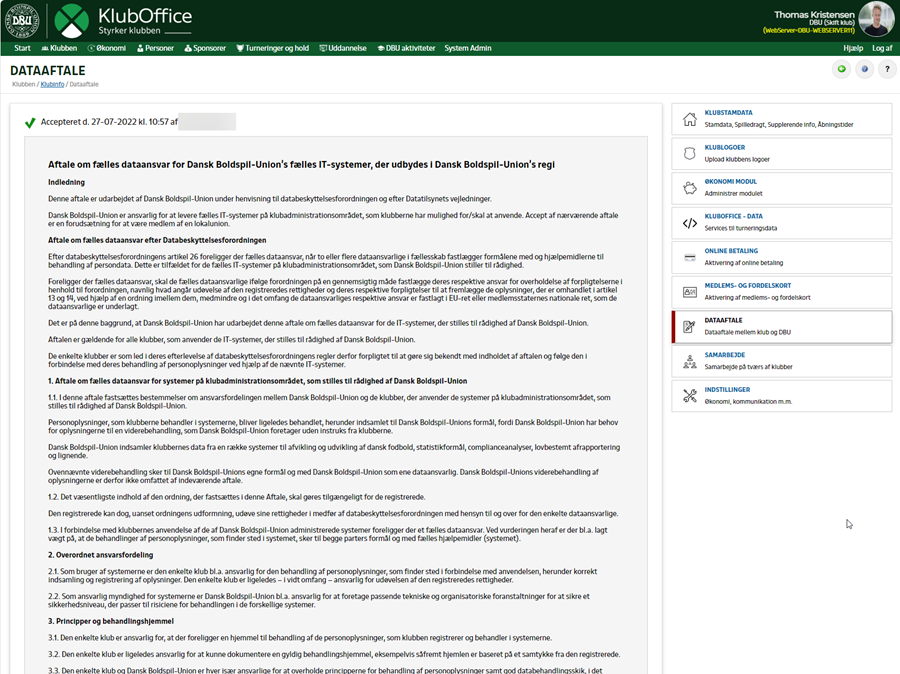Open Medlems- og fordelskort via the ID card icon
The width and height of the screenshot is (900, 674).
coord(690,292)
